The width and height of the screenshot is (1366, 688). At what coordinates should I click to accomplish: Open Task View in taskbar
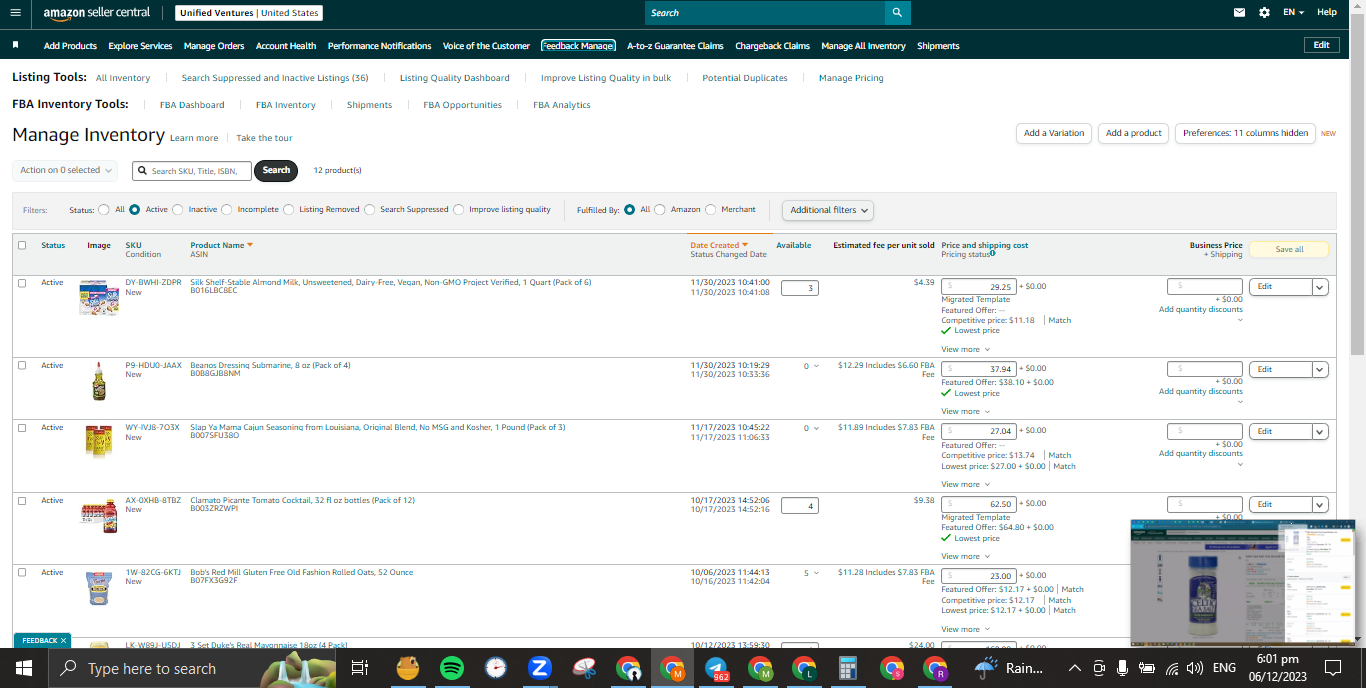point(360,668)
